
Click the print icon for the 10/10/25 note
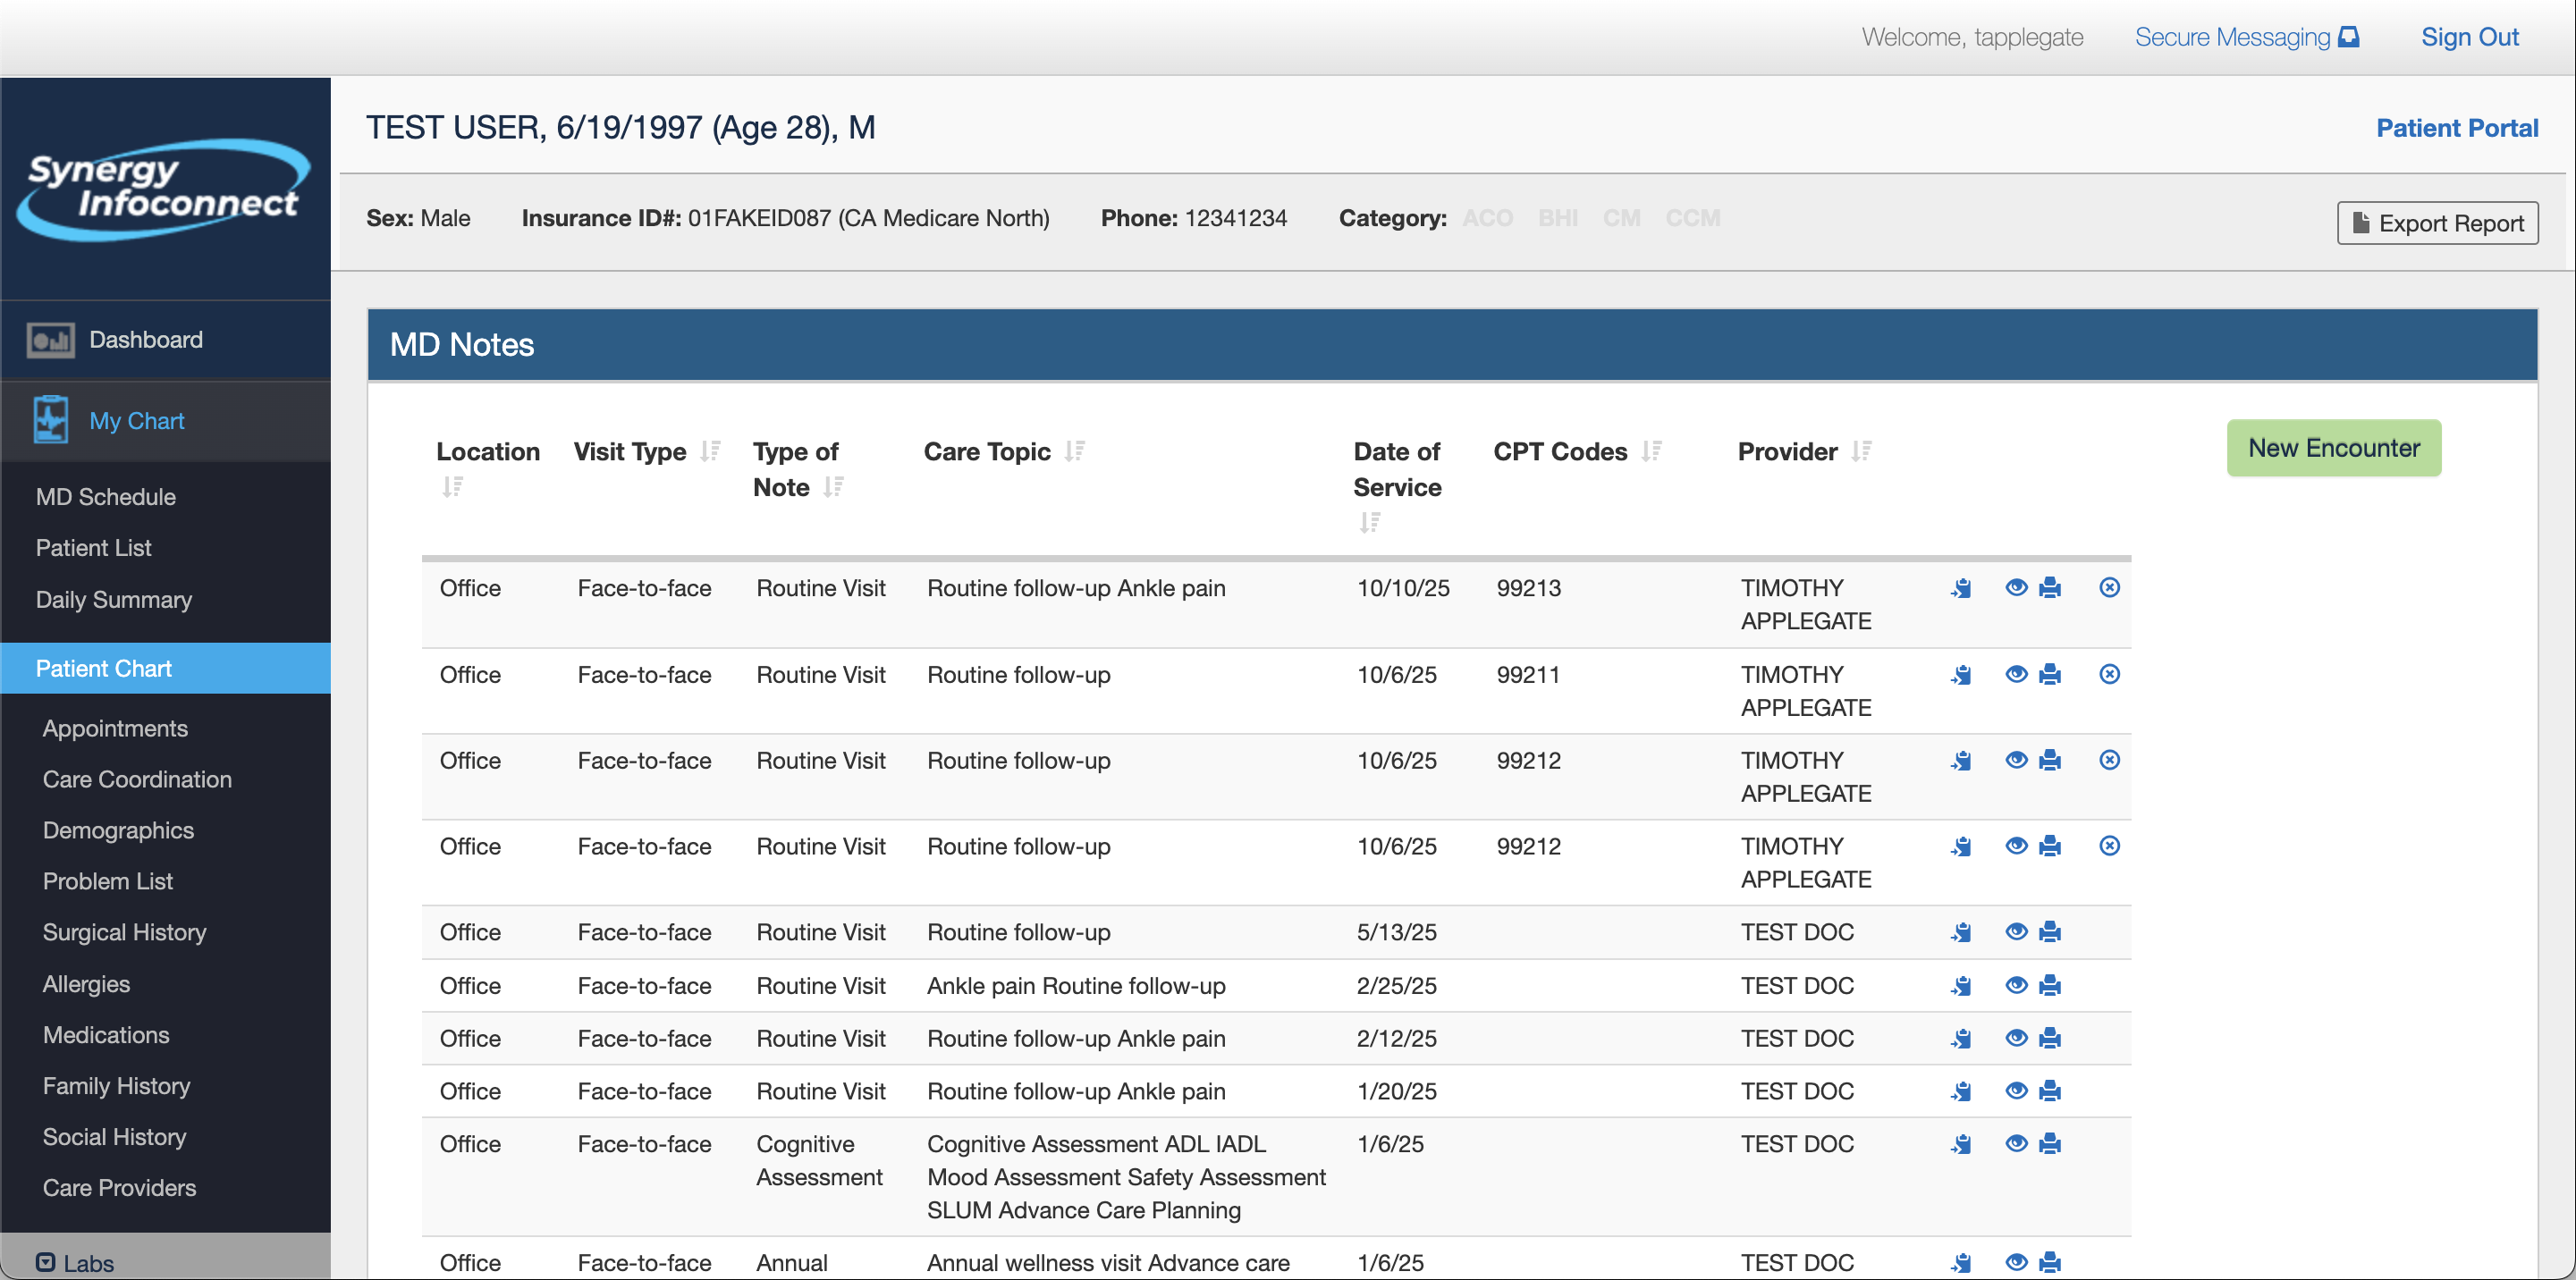click(x=2049, y=588)
